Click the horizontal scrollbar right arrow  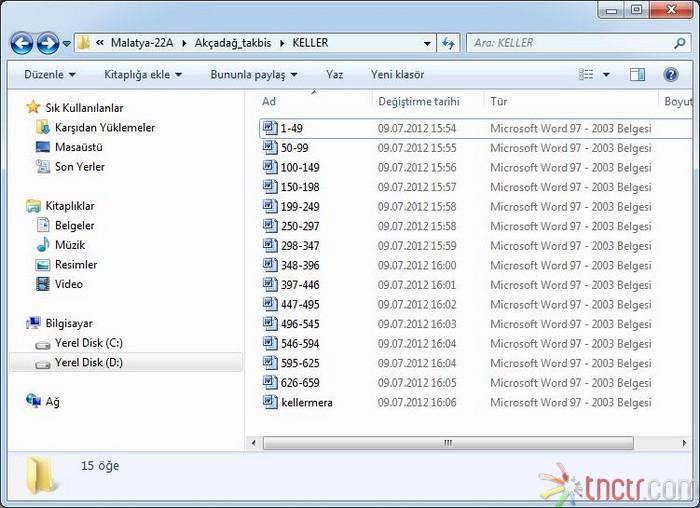(x=684, y=443)
